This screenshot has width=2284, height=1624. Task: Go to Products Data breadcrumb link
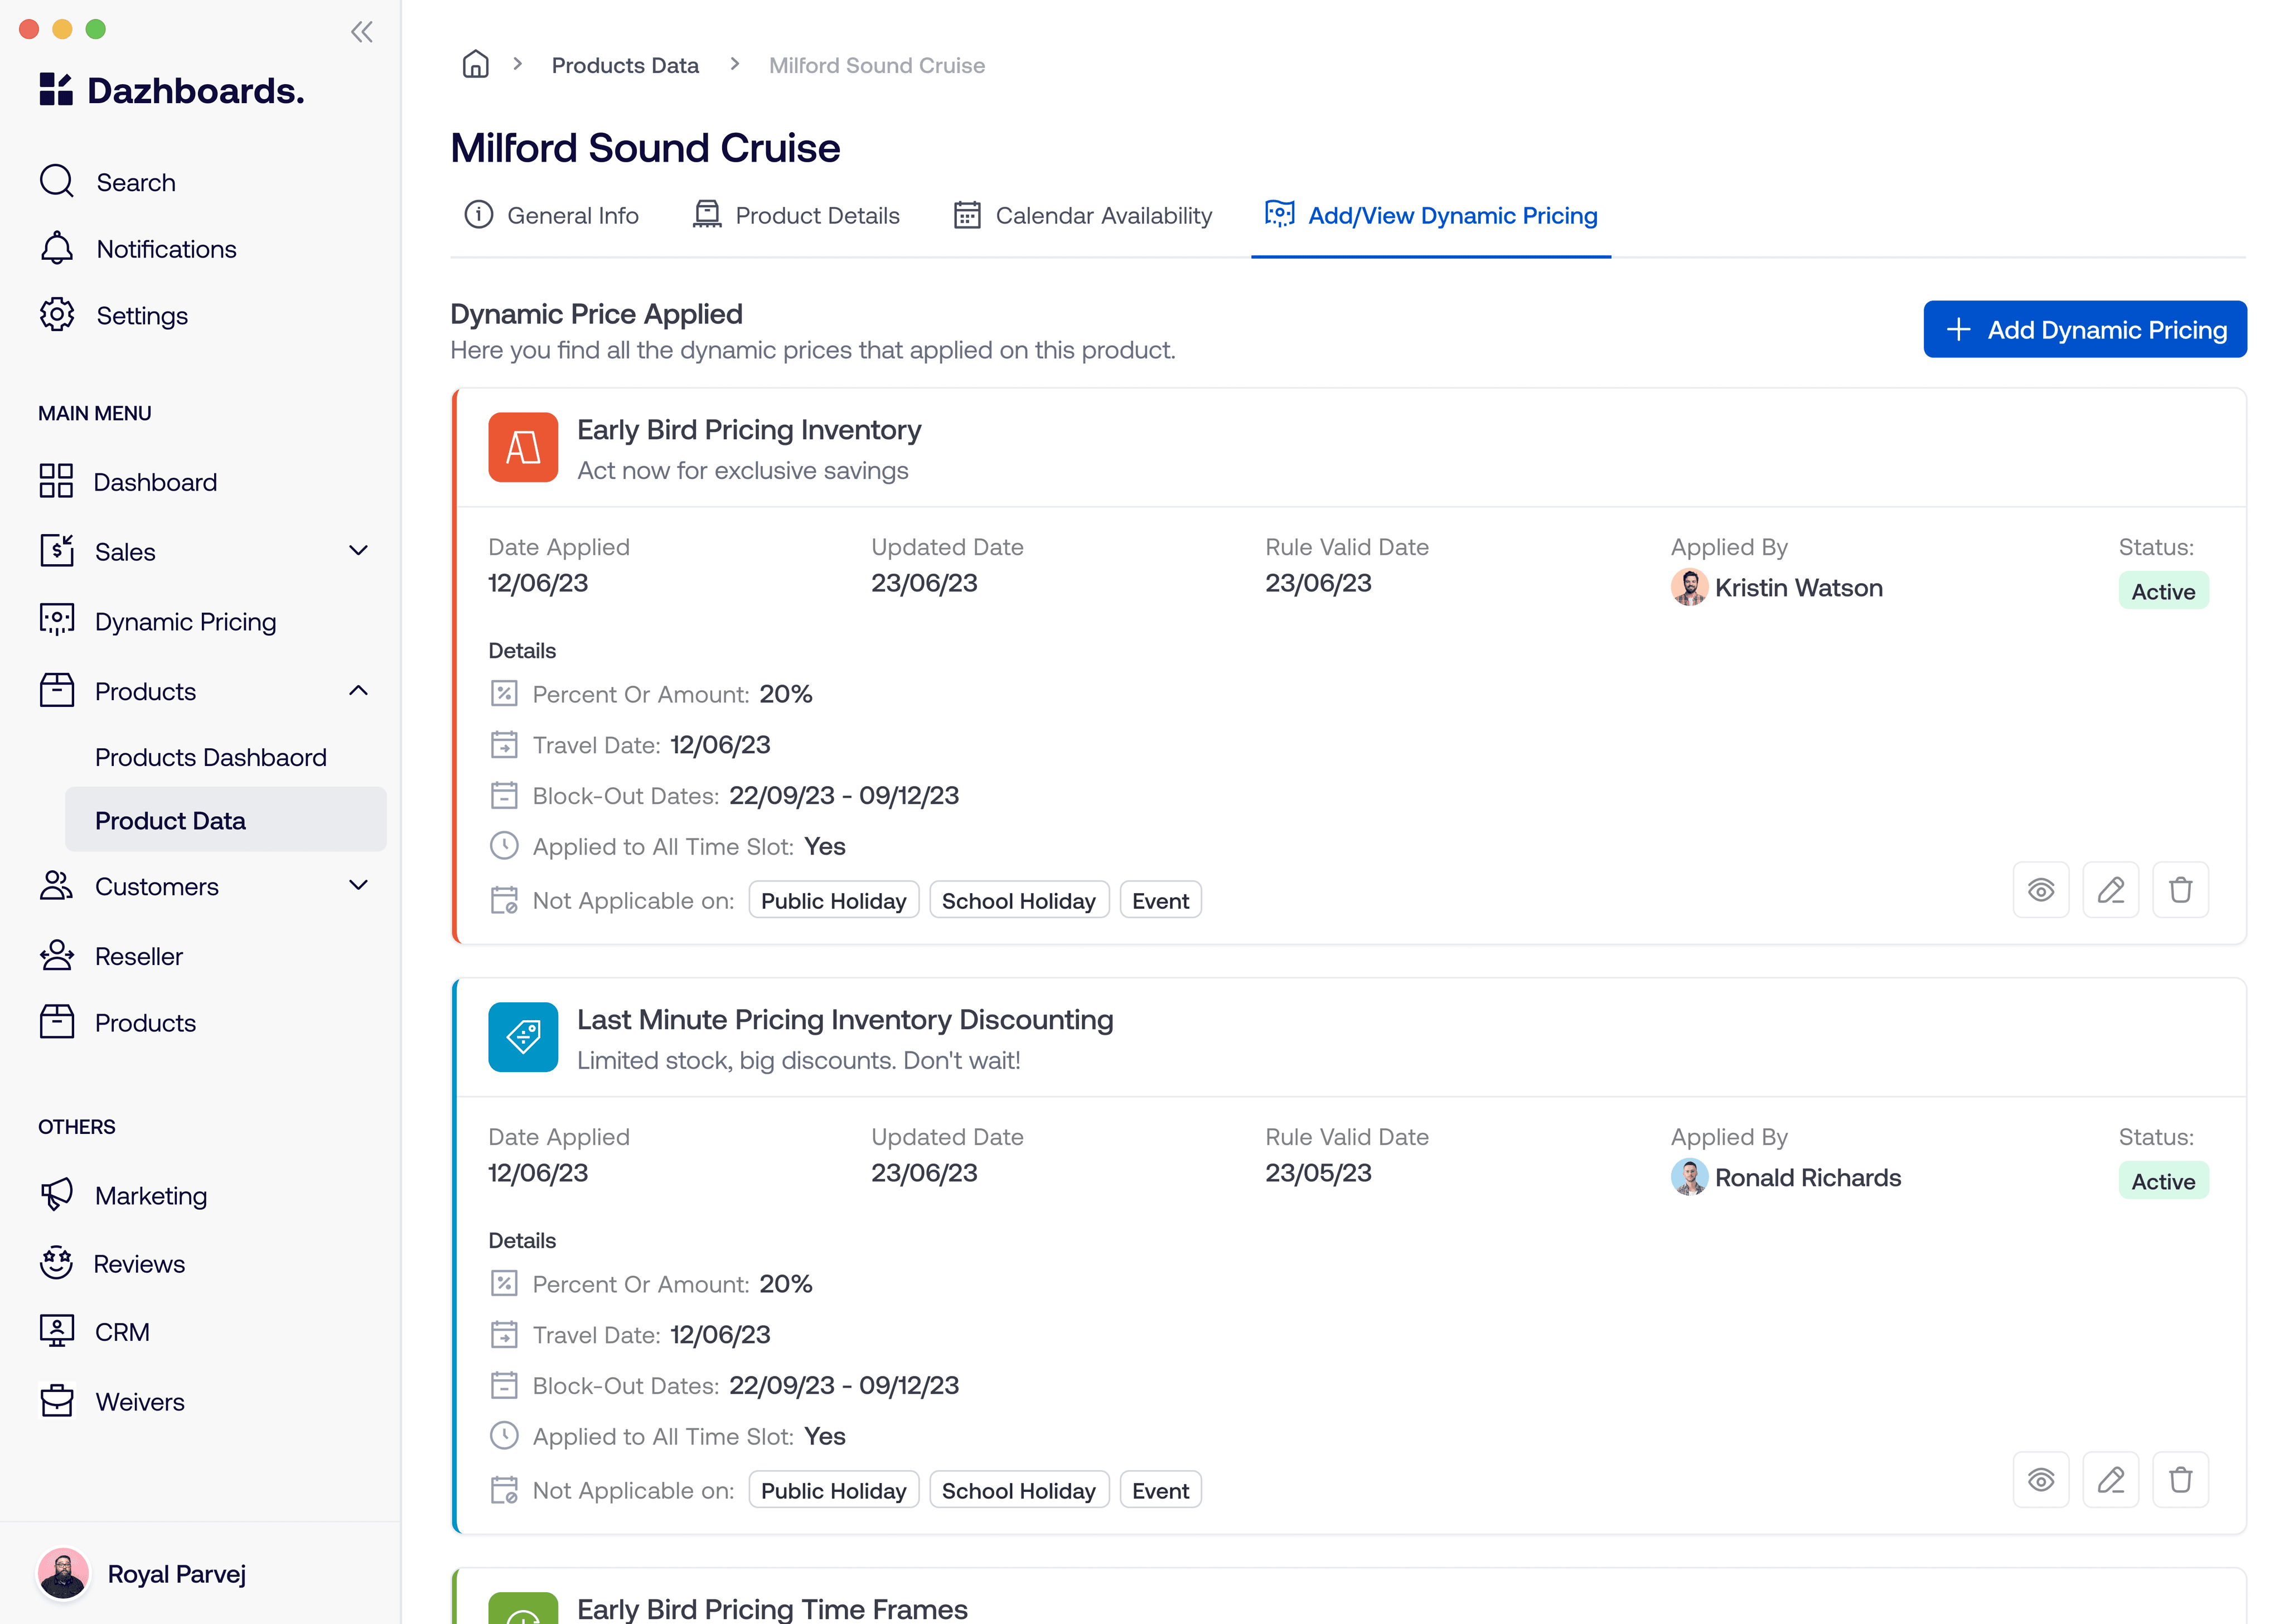(625, 66)
